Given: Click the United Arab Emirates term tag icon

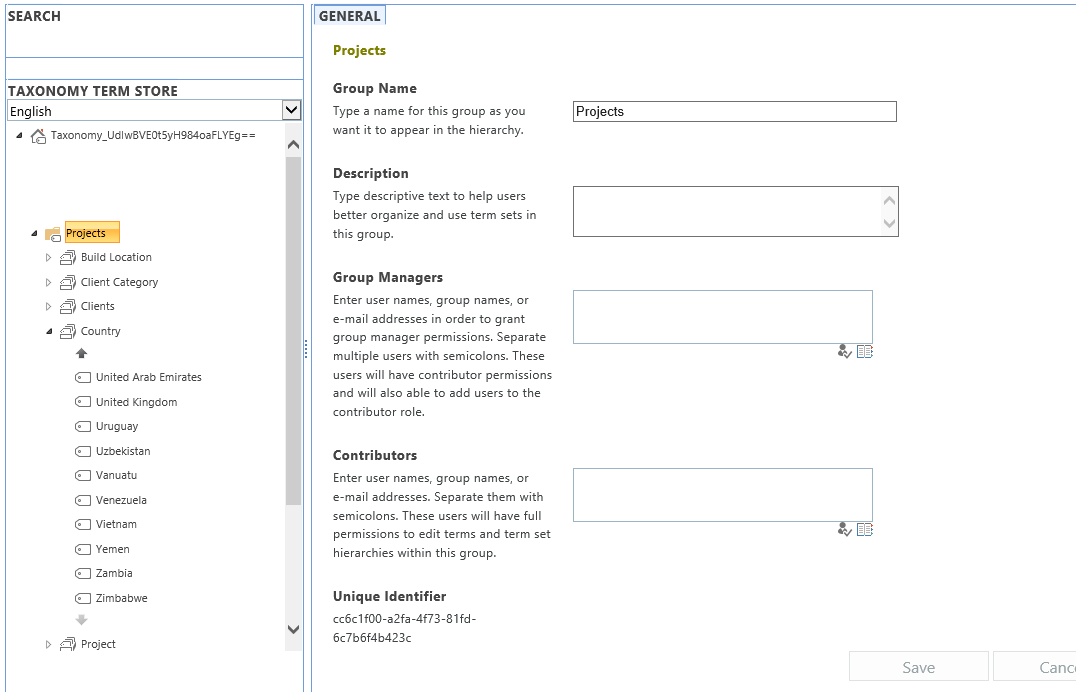Looking at the screenshot, I should click(x=83, y=378).
